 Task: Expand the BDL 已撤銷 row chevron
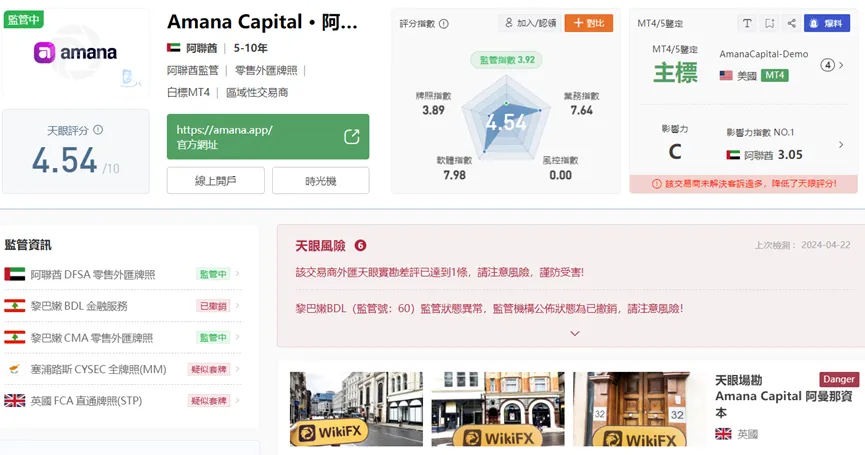[238, 305]
